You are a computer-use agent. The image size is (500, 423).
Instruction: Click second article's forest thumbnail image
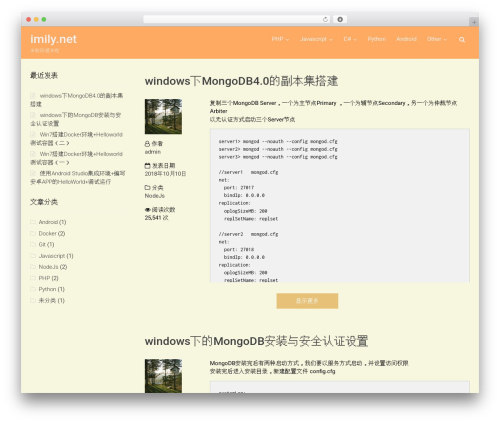click(x=163, y=376)
